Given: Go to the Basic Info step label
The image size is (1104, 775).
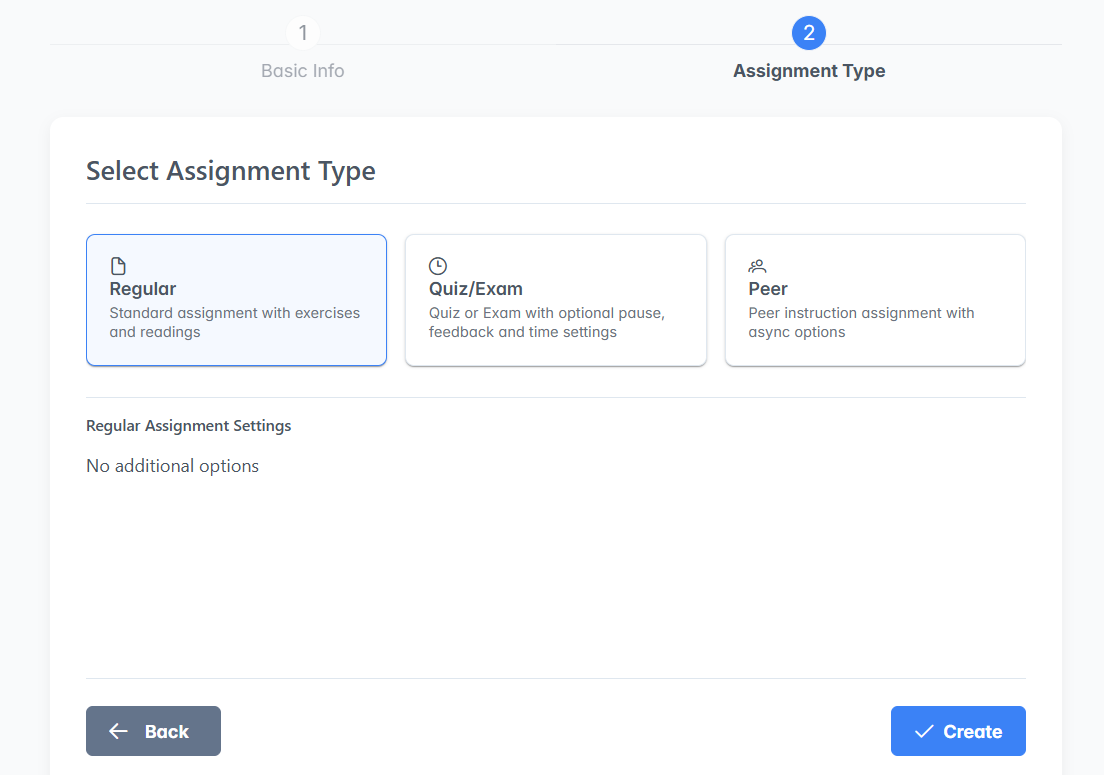Looking at the screenshot, I should pos(303,71).
